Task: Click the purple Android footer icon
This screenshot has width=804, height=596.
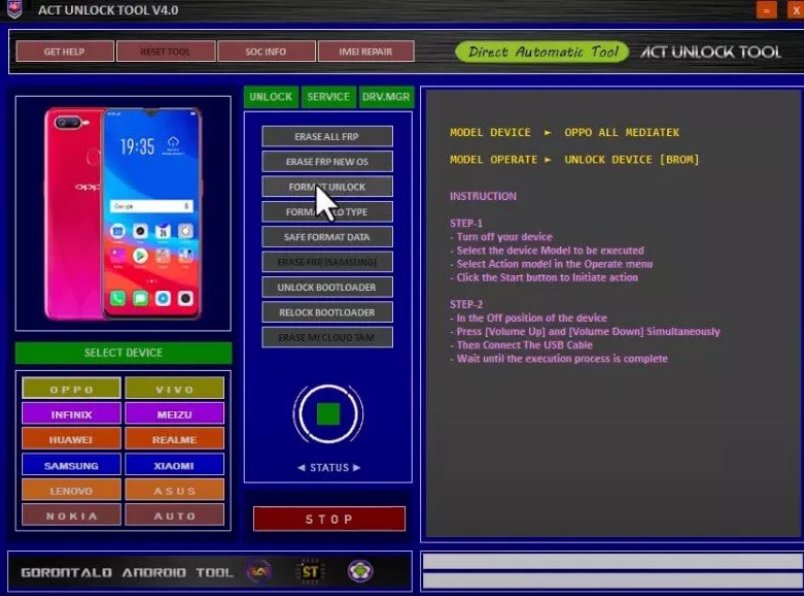Action: pos(360,571)
